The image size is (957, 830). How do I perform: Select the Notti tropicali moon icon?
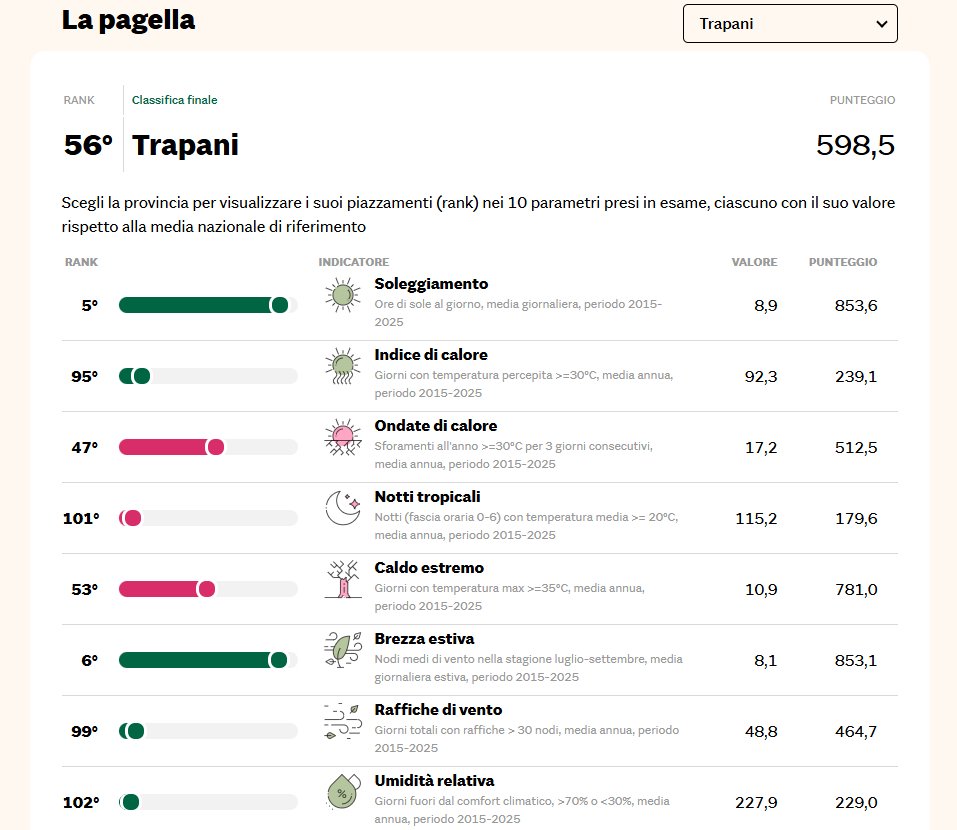point(343,508)
